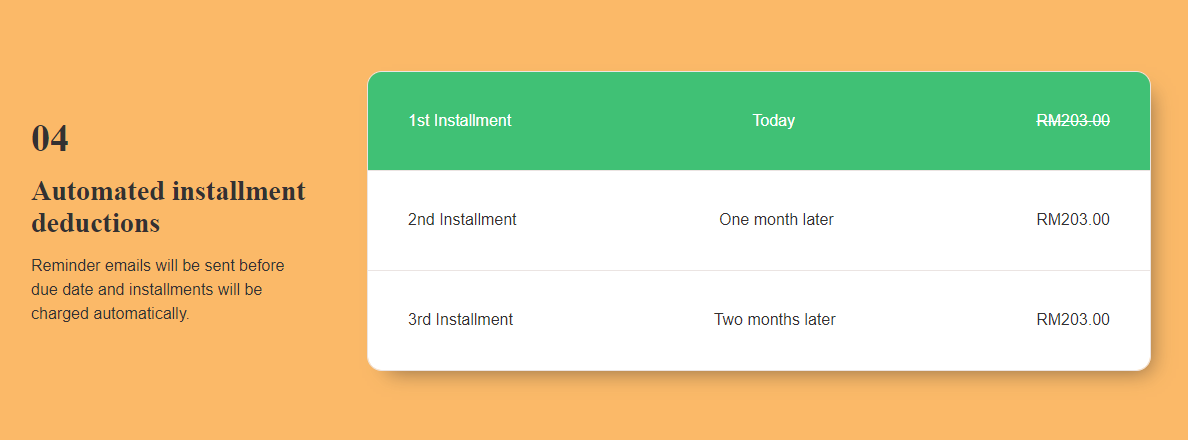1188x440 pixels.
Task: Click the "3rd Installment" label
Action: tap(461, 320)
